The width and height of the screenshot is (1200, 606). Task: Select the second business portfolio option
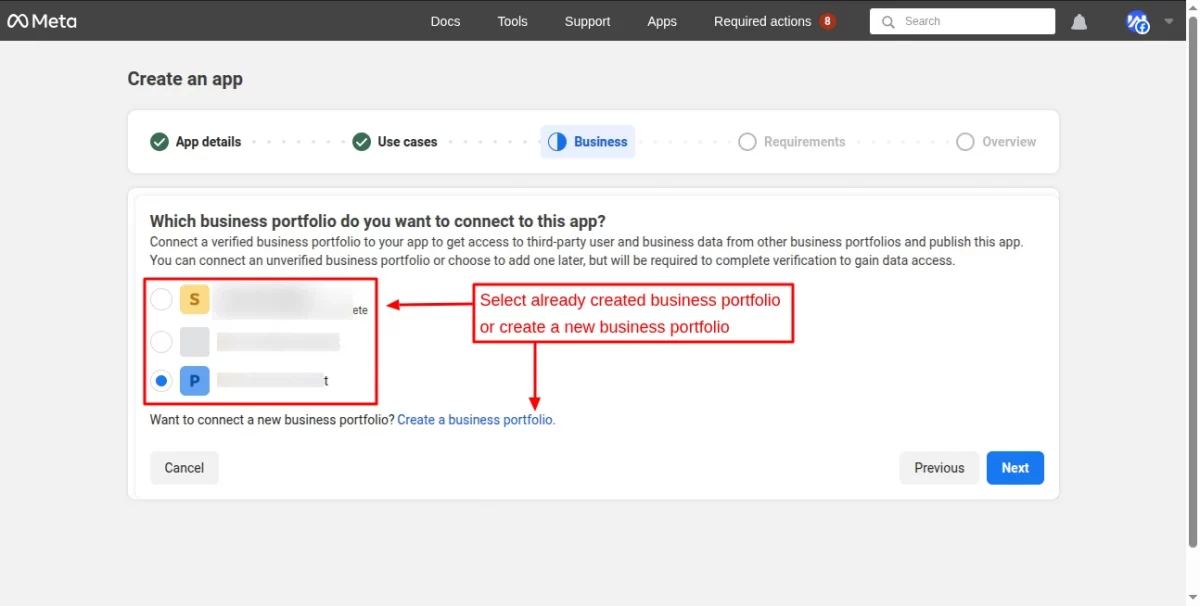161,341
